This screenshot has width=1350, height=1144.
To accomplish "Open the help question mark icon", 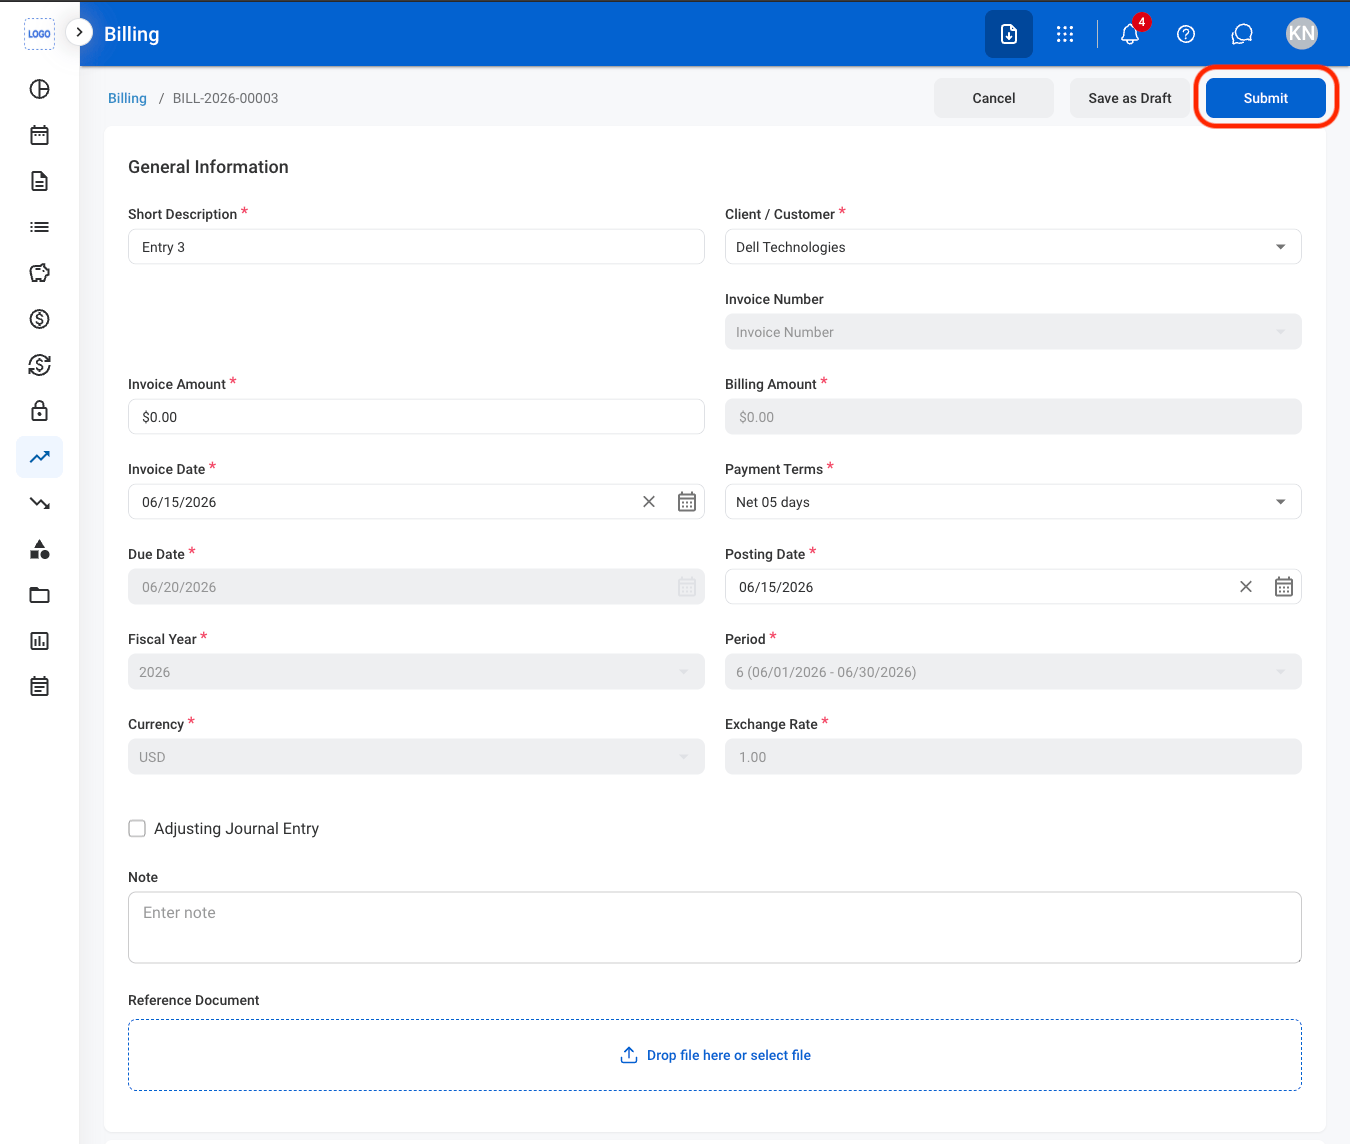I will click(1186, 34).
